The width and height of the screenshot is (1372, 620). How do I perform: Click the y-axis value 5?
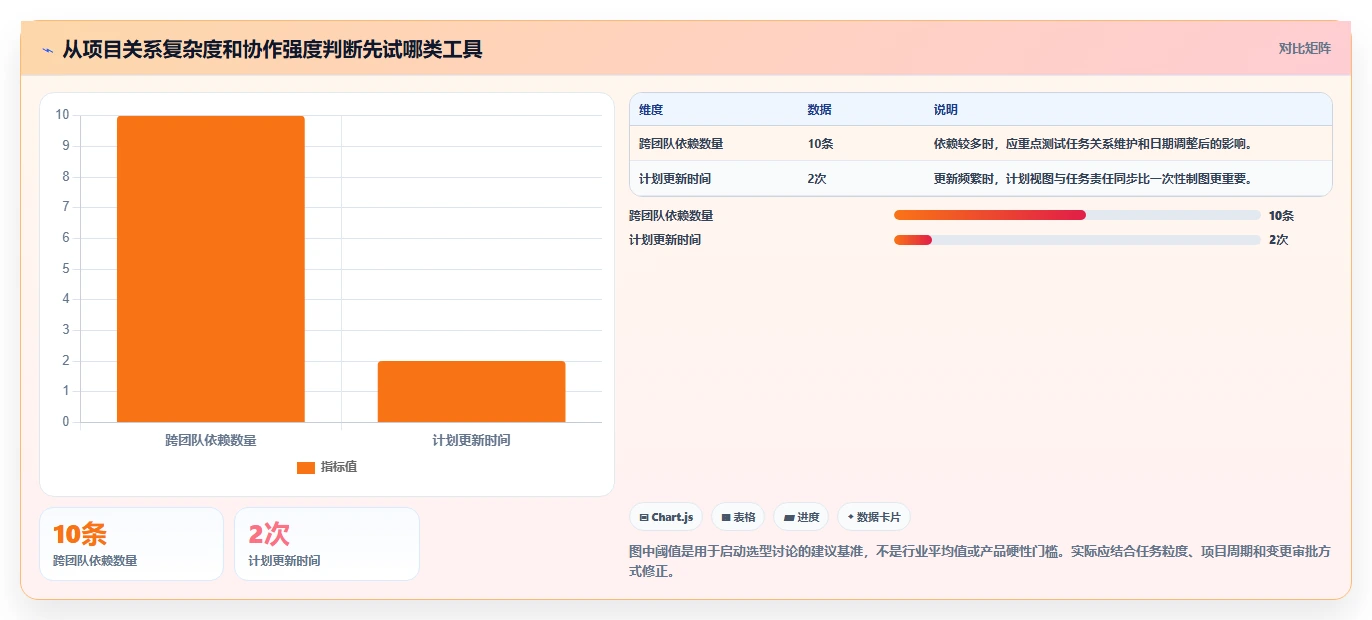pyautogui.click(x=66, y=268)
